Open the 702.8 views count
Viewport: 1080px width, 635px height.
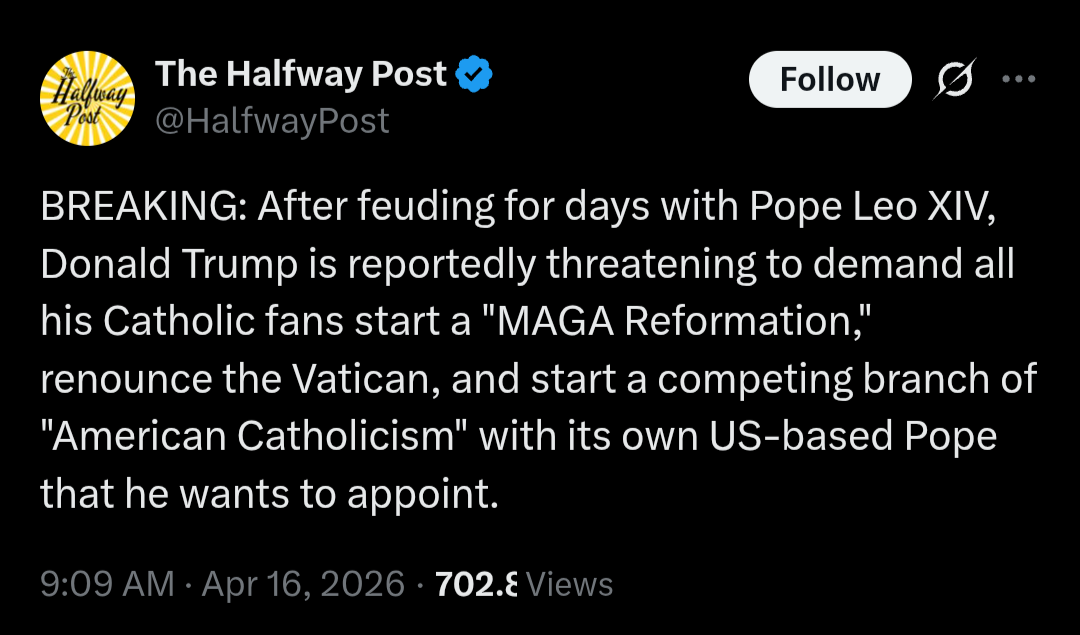coord(476,583)
